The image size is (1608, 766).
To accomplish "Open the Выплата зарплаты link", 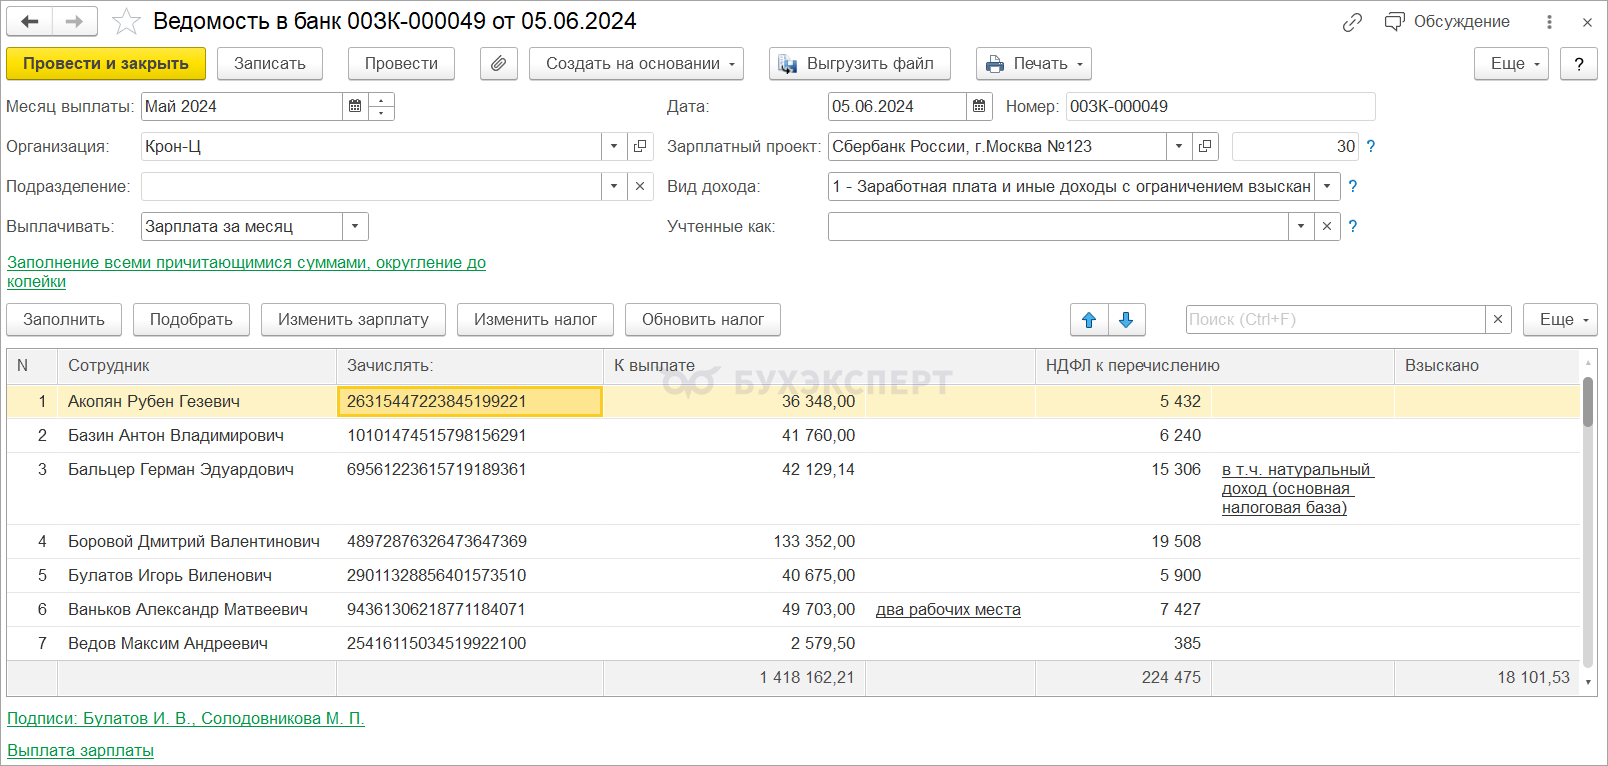I will (80, 750).
